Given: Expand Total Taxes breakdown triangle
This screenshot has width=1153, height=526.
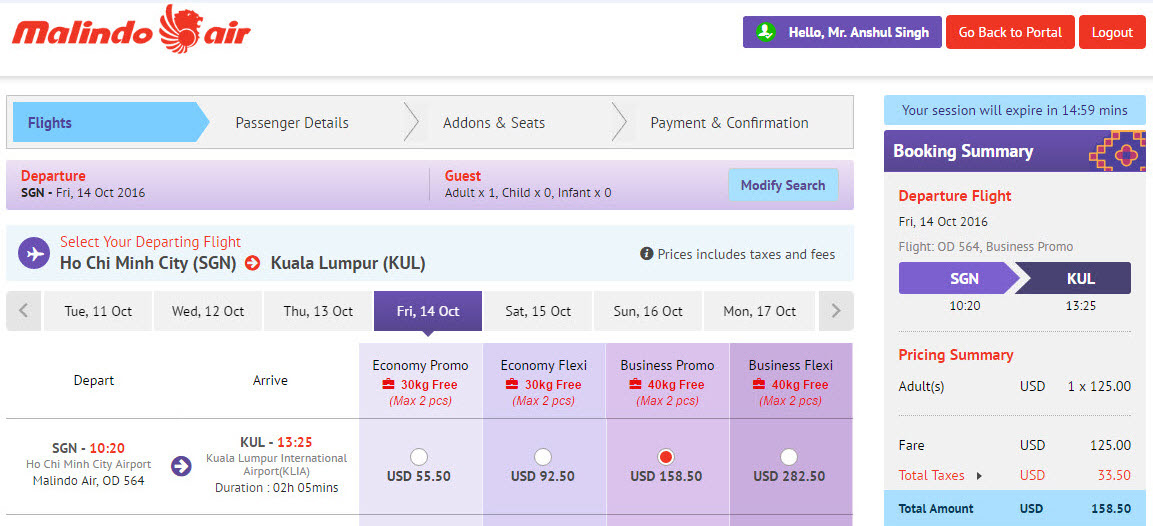Looking at the screenshot, I should click(x=979, y=476).
